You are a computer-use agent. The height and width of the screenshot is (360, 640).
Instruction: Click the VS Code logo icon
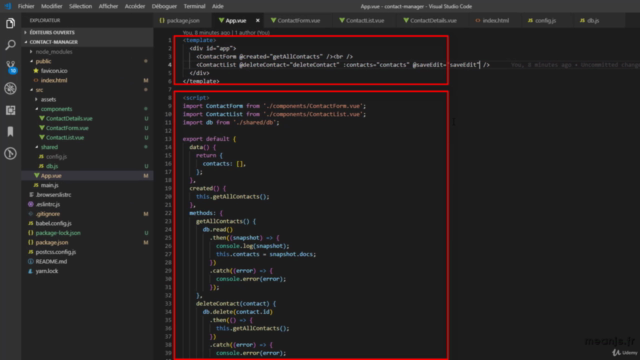pyautogui.click(x=7, y=6)
